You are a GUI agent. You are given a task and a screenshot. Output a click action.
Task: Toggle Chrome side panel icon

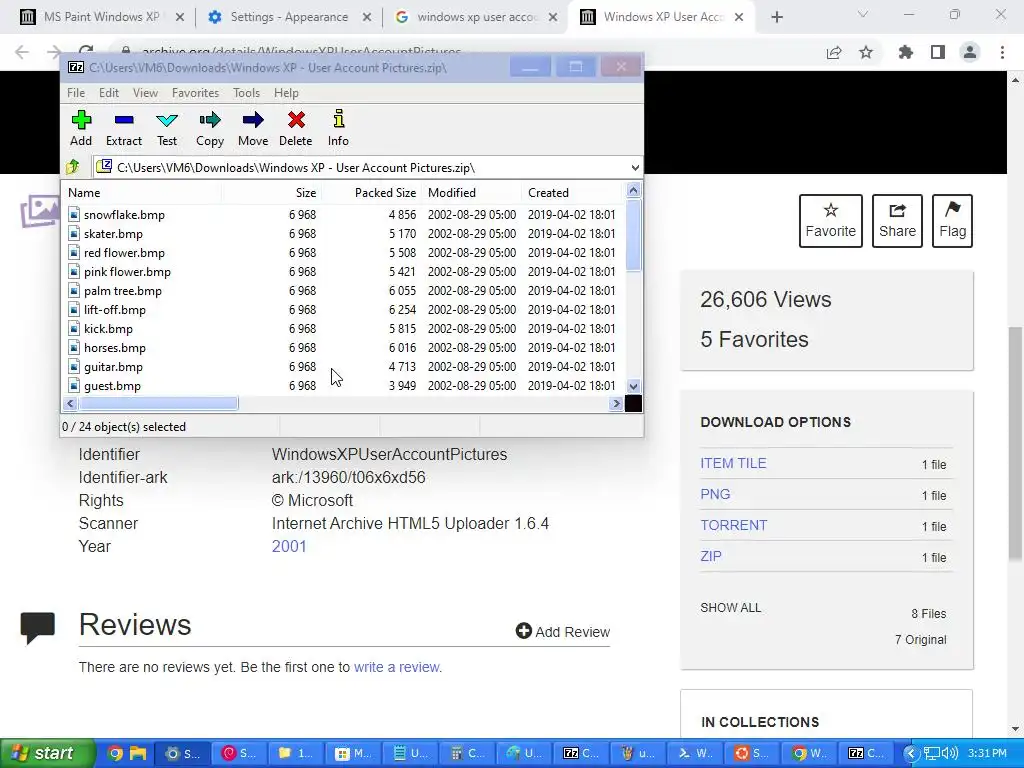(x=938, y=52)
